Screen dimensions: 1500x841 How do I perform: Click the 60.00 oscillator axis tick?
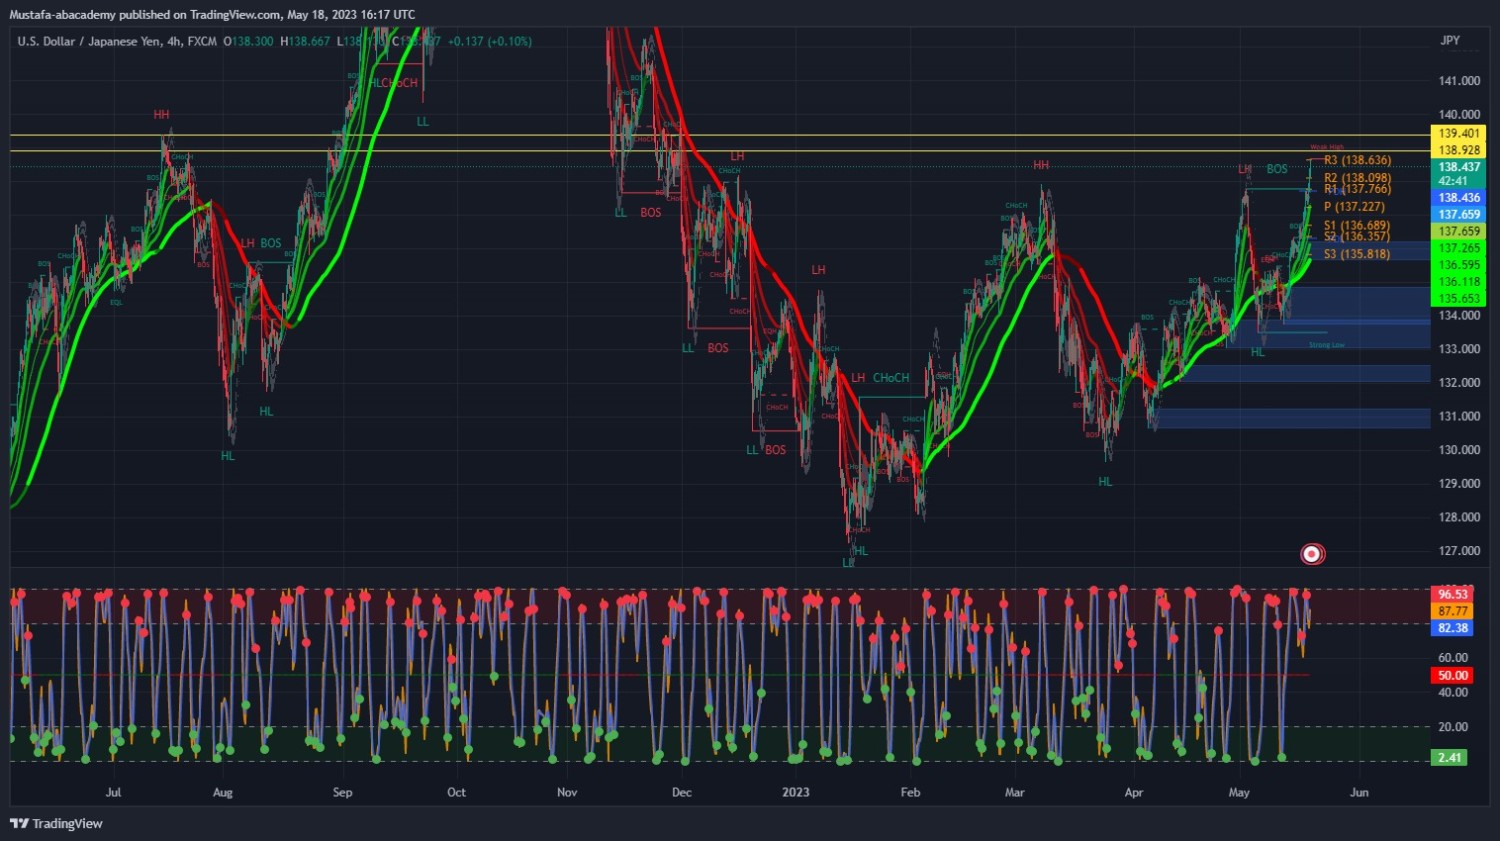(1453, 658)
